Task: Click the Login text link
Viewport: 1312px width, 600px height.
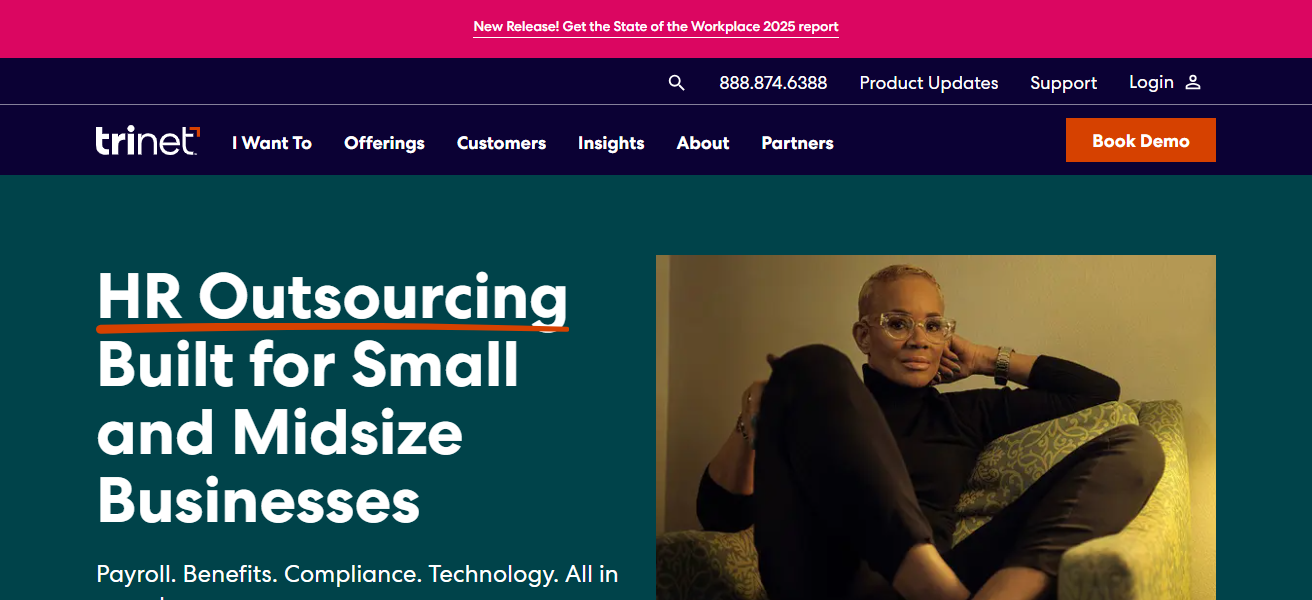Action: (x=1151, y=82)
